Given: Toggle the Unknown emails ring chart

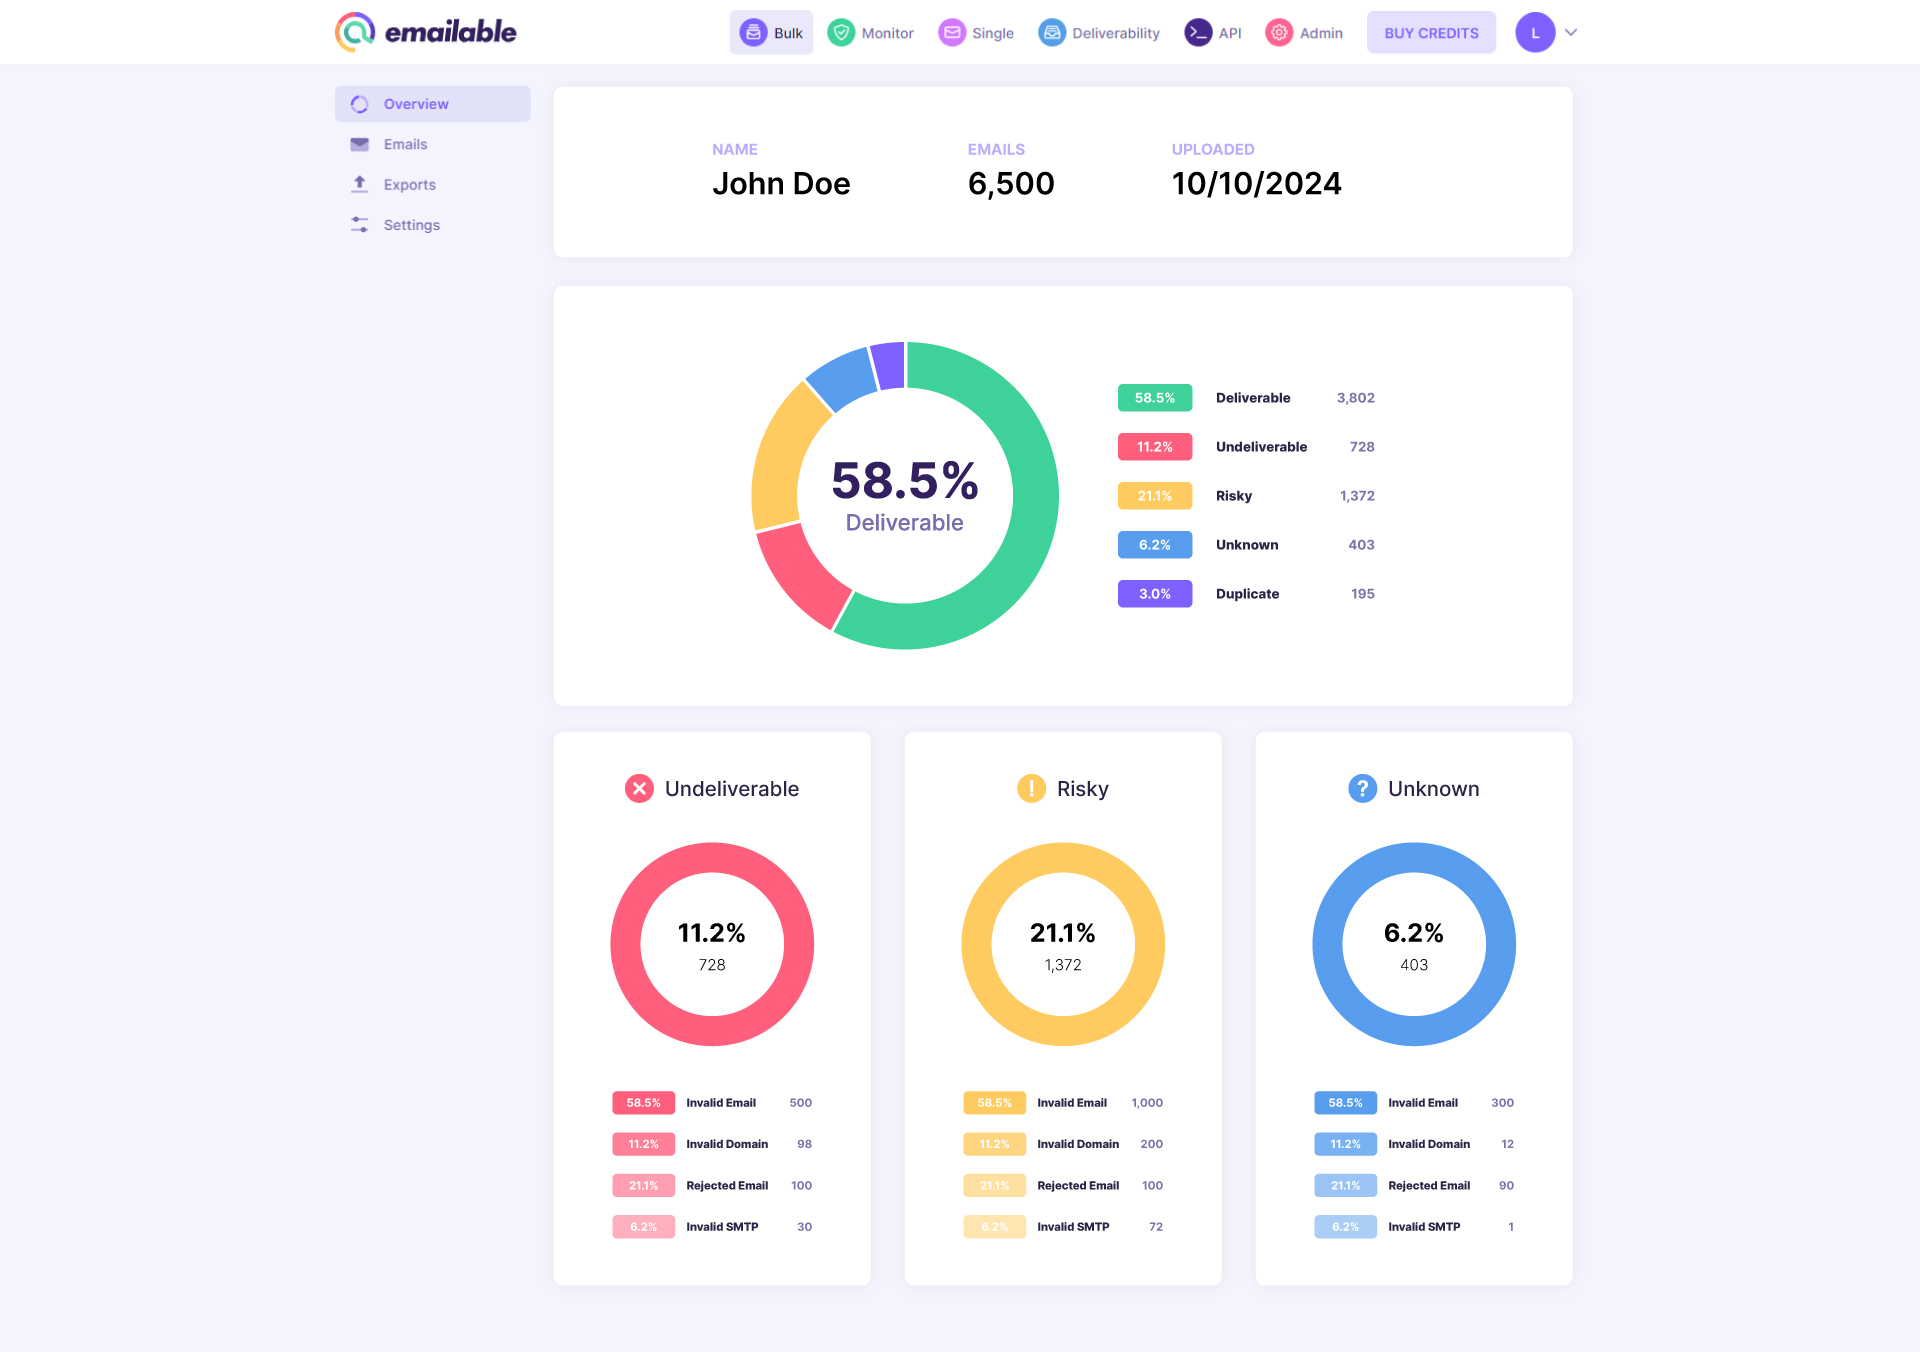Looking at the screenshot, I should point(1412,944).
